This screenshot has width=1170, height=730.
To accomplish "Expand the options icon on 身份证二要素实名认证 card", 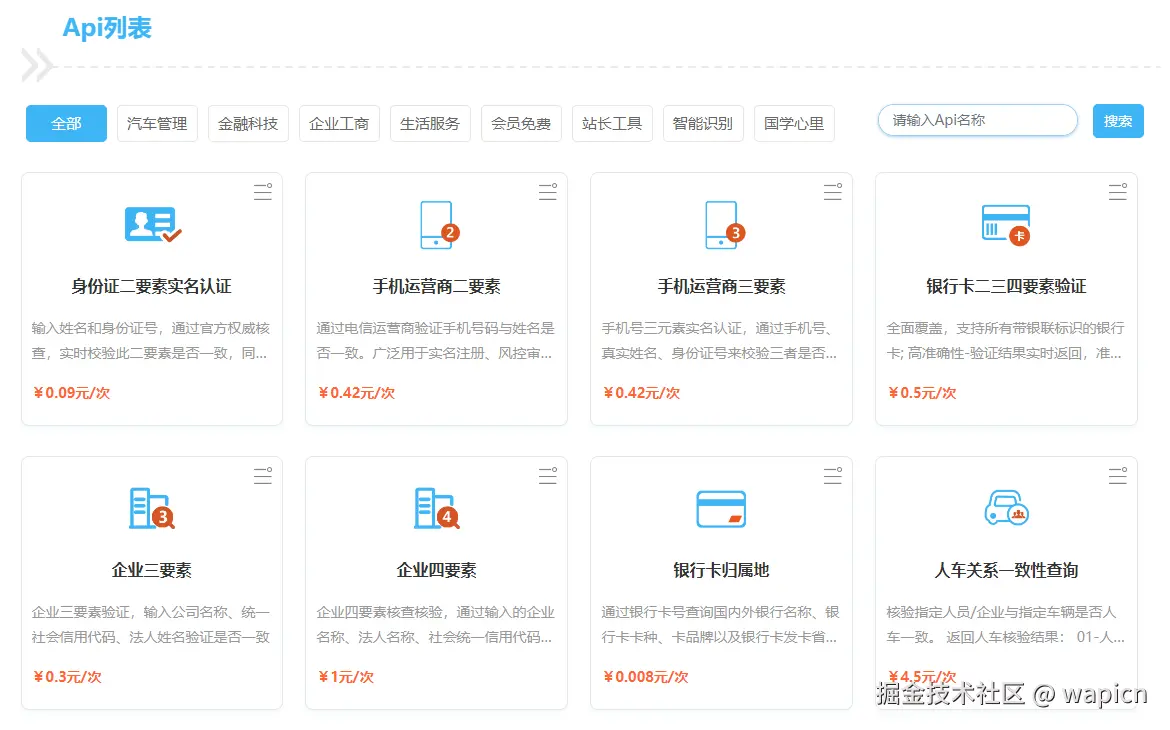I will tap(262, 192).
